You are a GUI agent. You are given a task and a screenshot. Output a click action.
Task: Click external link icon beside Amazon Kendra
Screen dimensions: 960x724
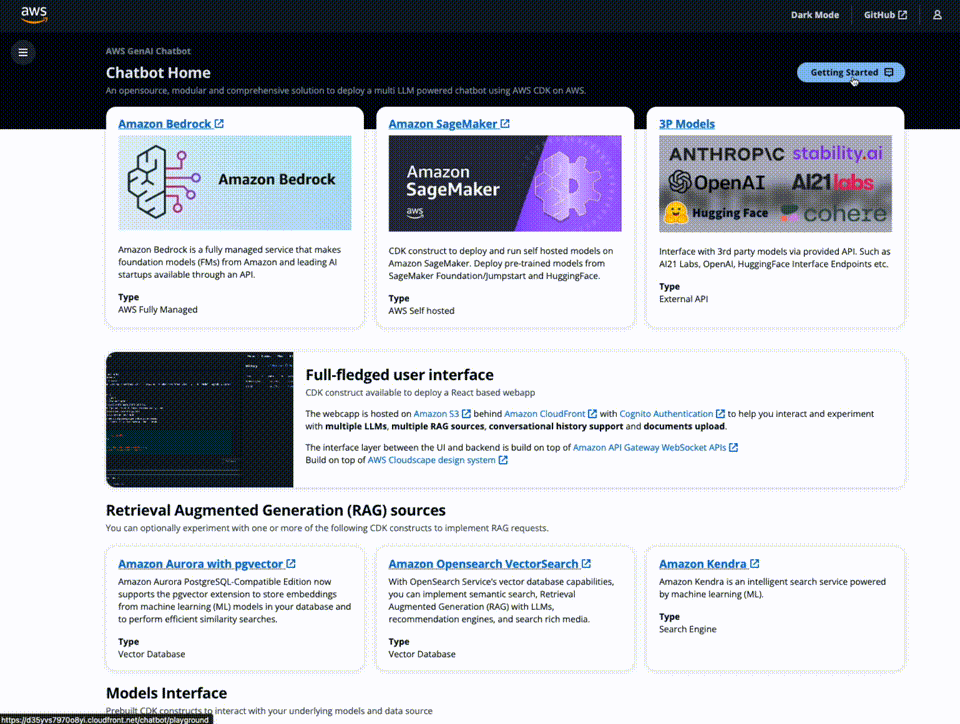[x=755, y=564]
